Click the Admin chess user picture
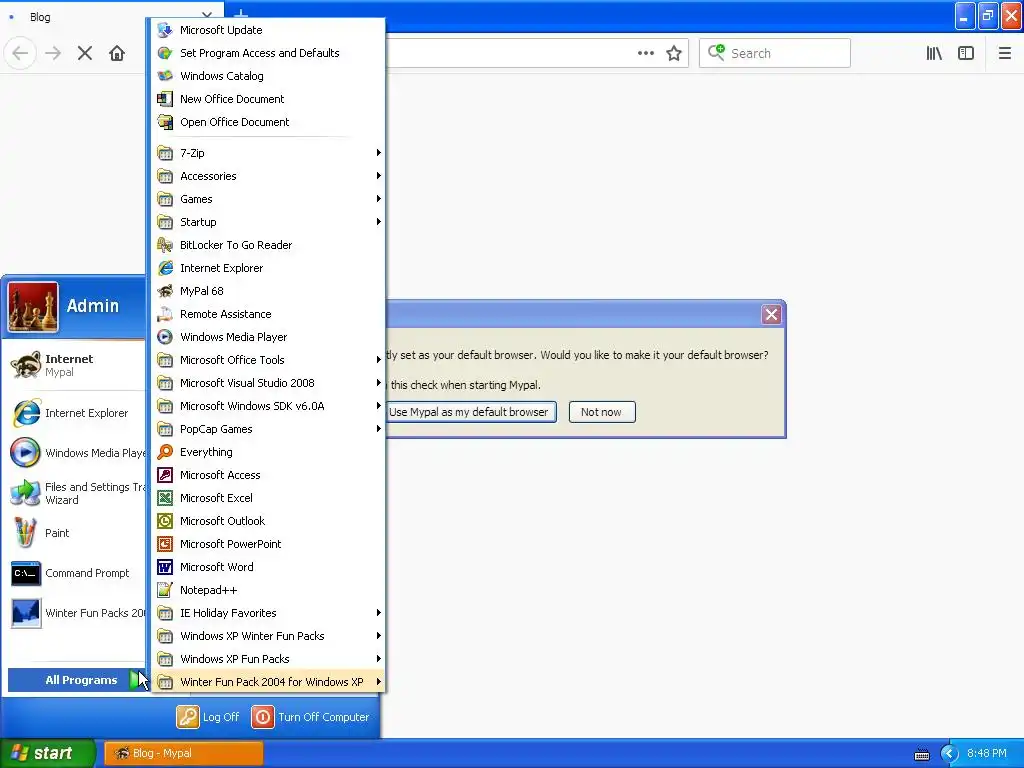 (x=33, y=306)
